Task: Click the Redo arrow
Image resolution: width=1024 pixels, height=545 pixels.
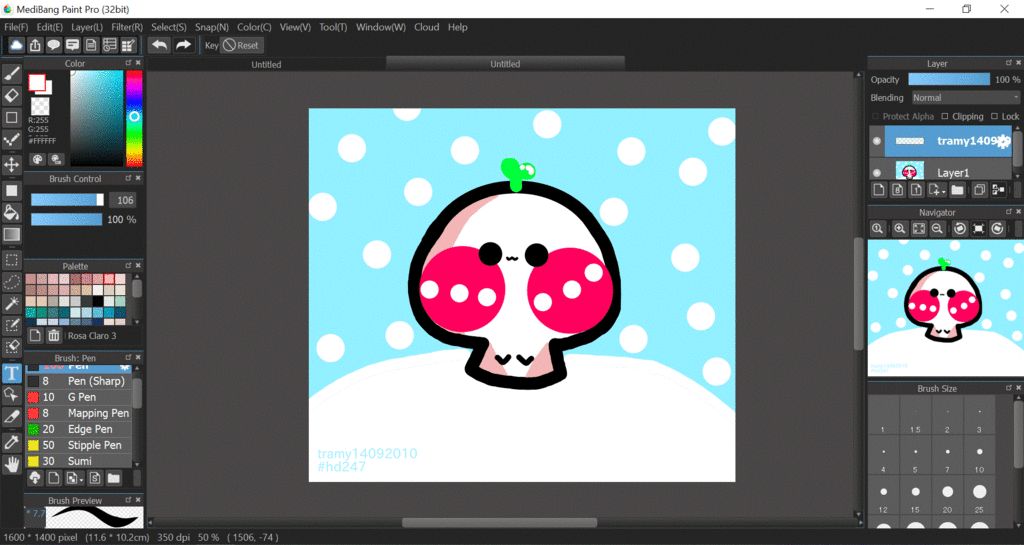Action: point(184,45)
